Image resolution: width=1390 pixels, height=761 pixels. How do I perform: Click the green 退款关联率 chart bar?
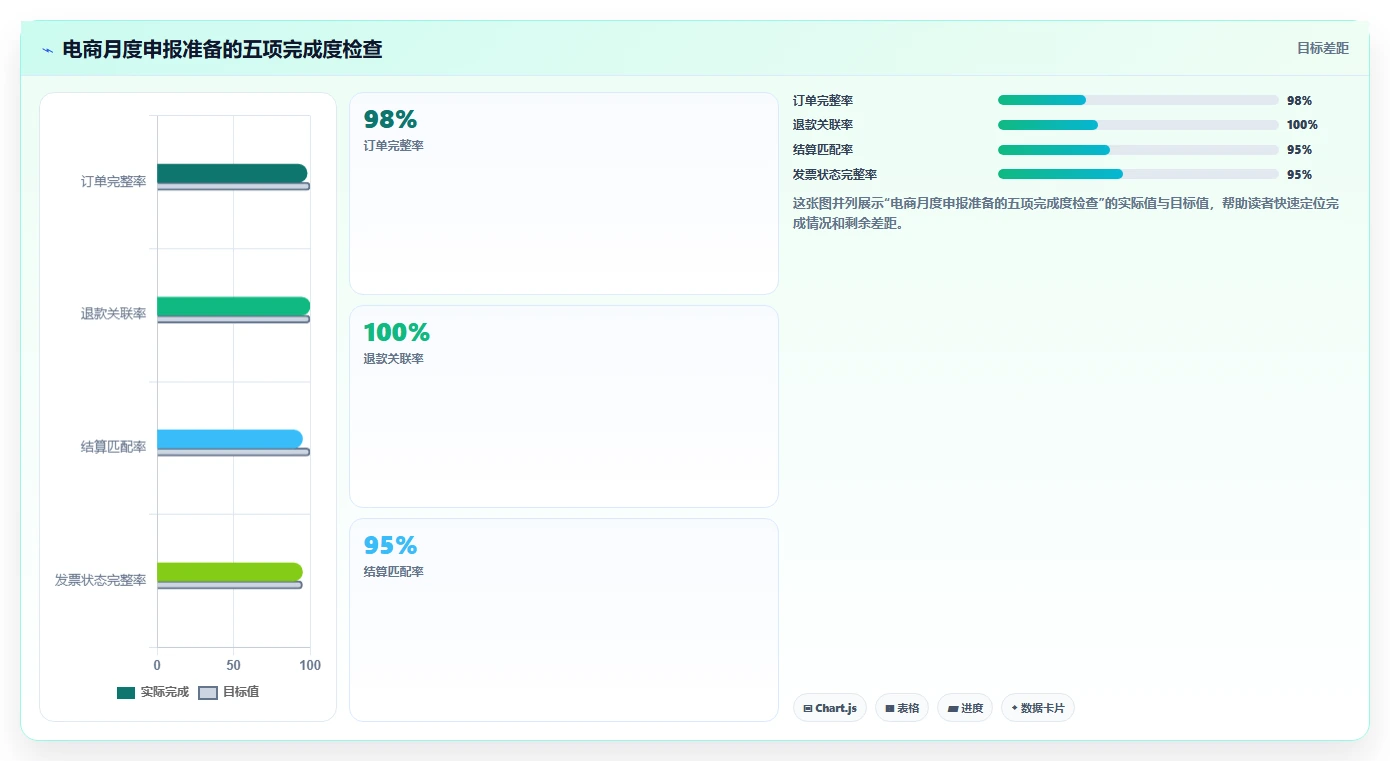233,306
